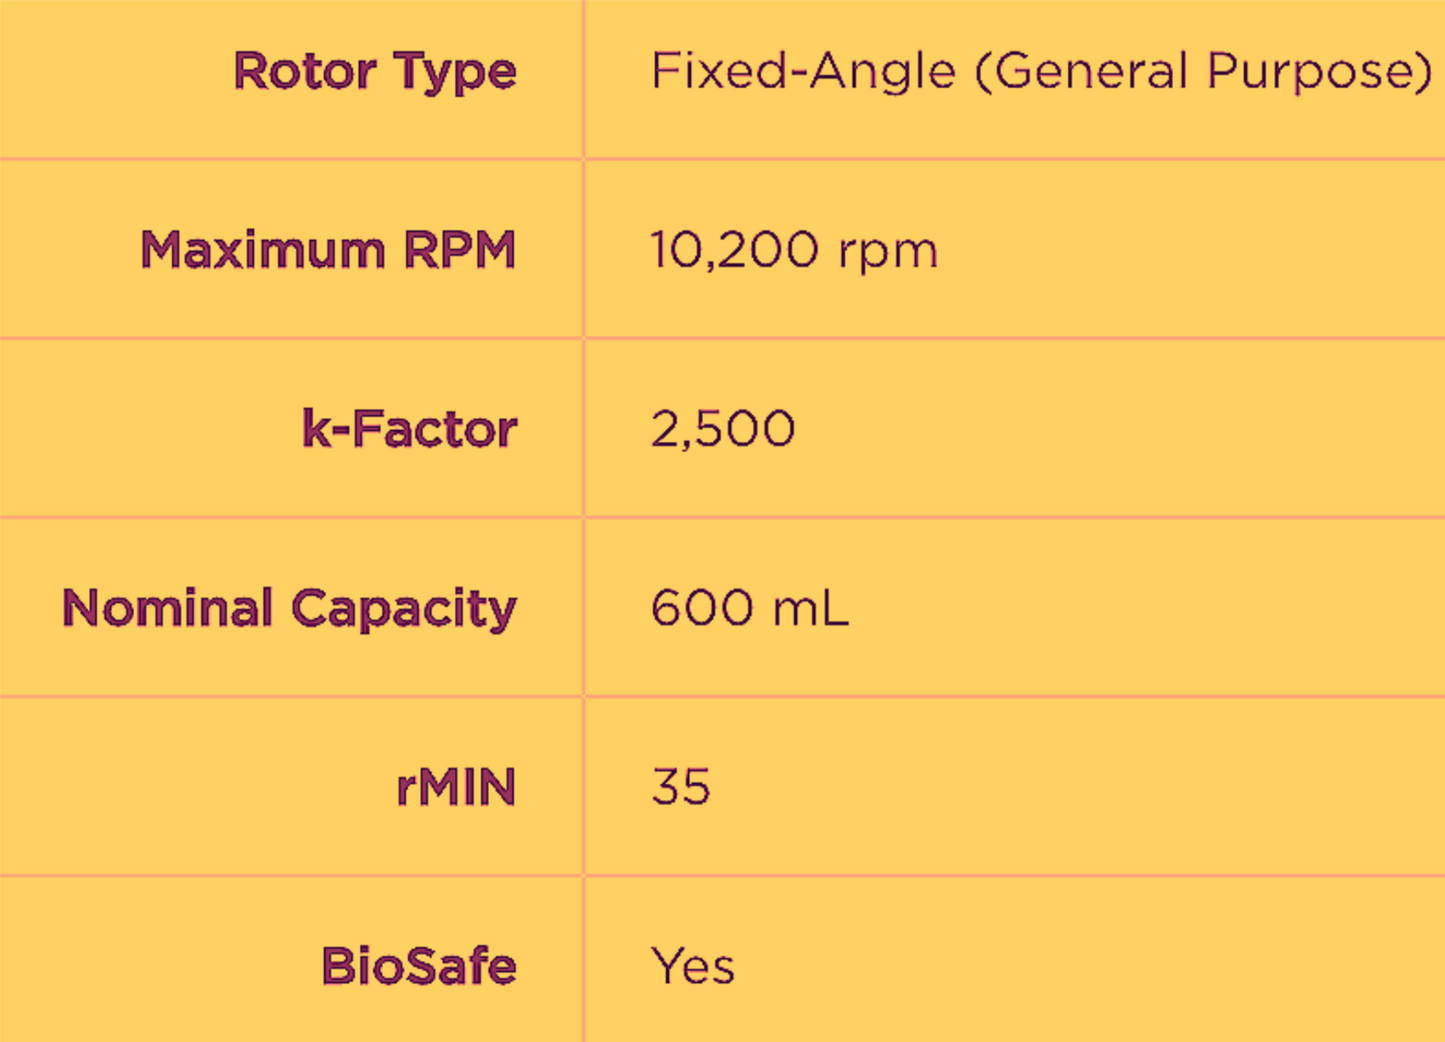This screenshot has width=1445, height=1042.
Task: Click the BioSafe label
Action: (x=419, y=966)
